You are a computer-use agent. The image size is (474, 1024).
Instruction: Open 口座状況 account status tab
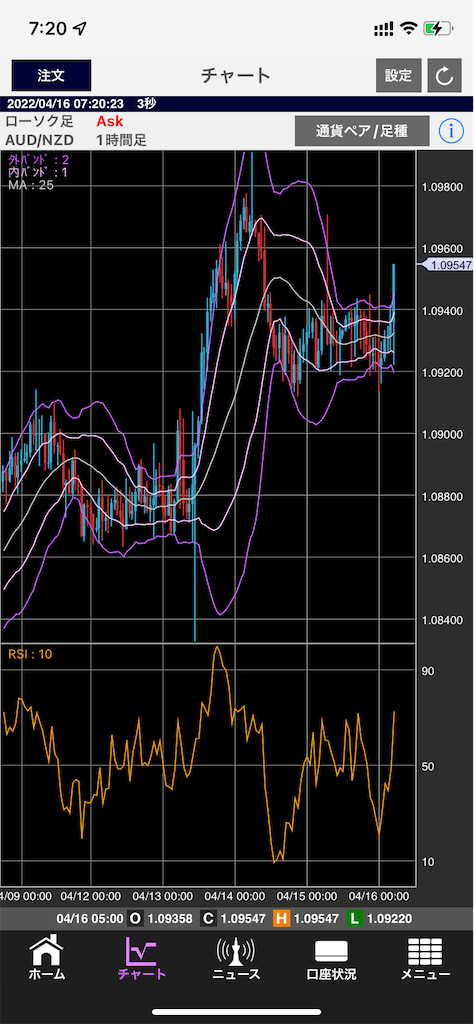(x=331, y=959)
